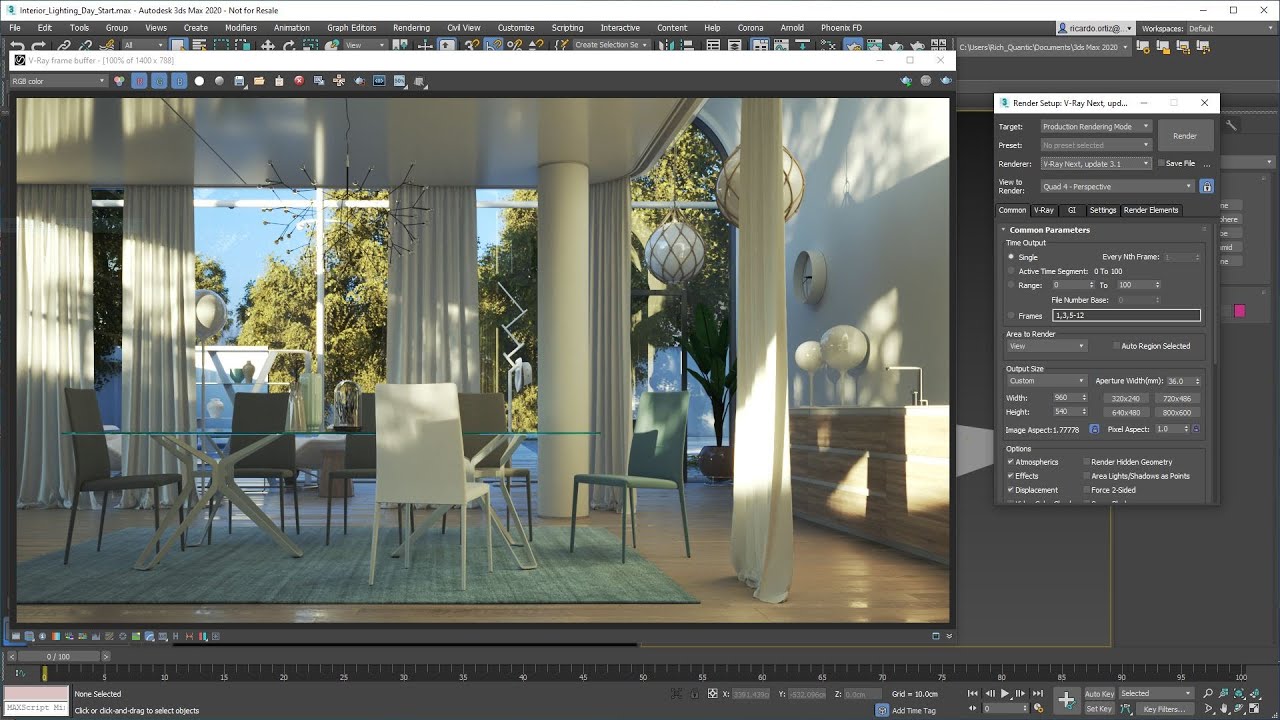Enable Render Hidden Geometry checkbox
Screen dimensions: 1280x720
[1087, 462]
